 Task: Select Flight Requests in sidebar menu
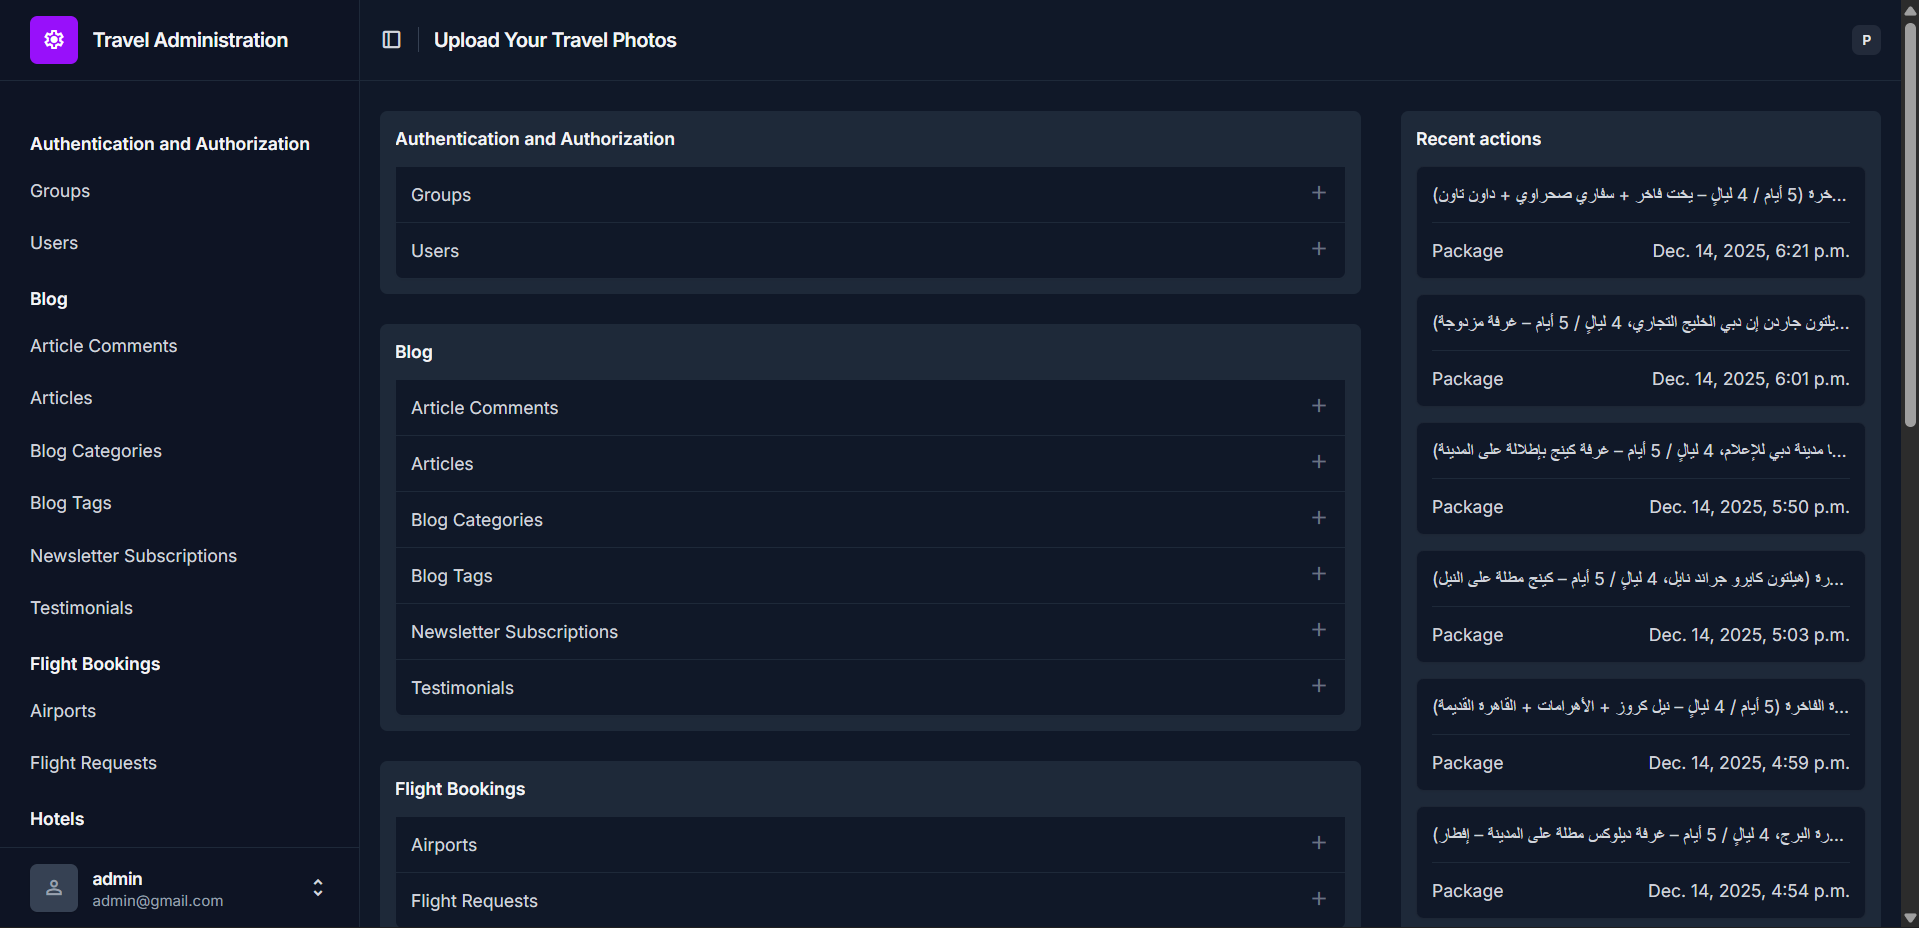coord(93,763)
